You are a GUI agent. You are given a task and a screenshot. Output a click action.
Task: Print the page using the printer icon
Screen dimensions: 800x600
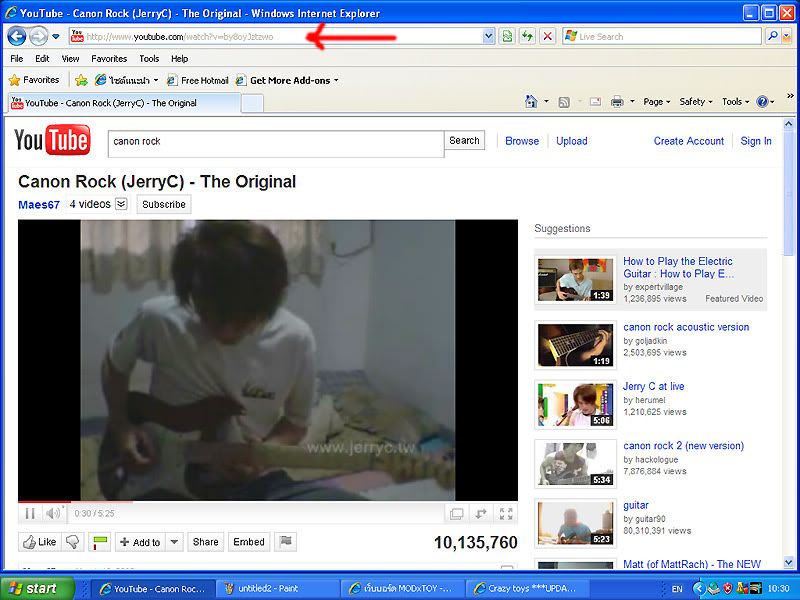pyautogui.click(x=617, y=102)
